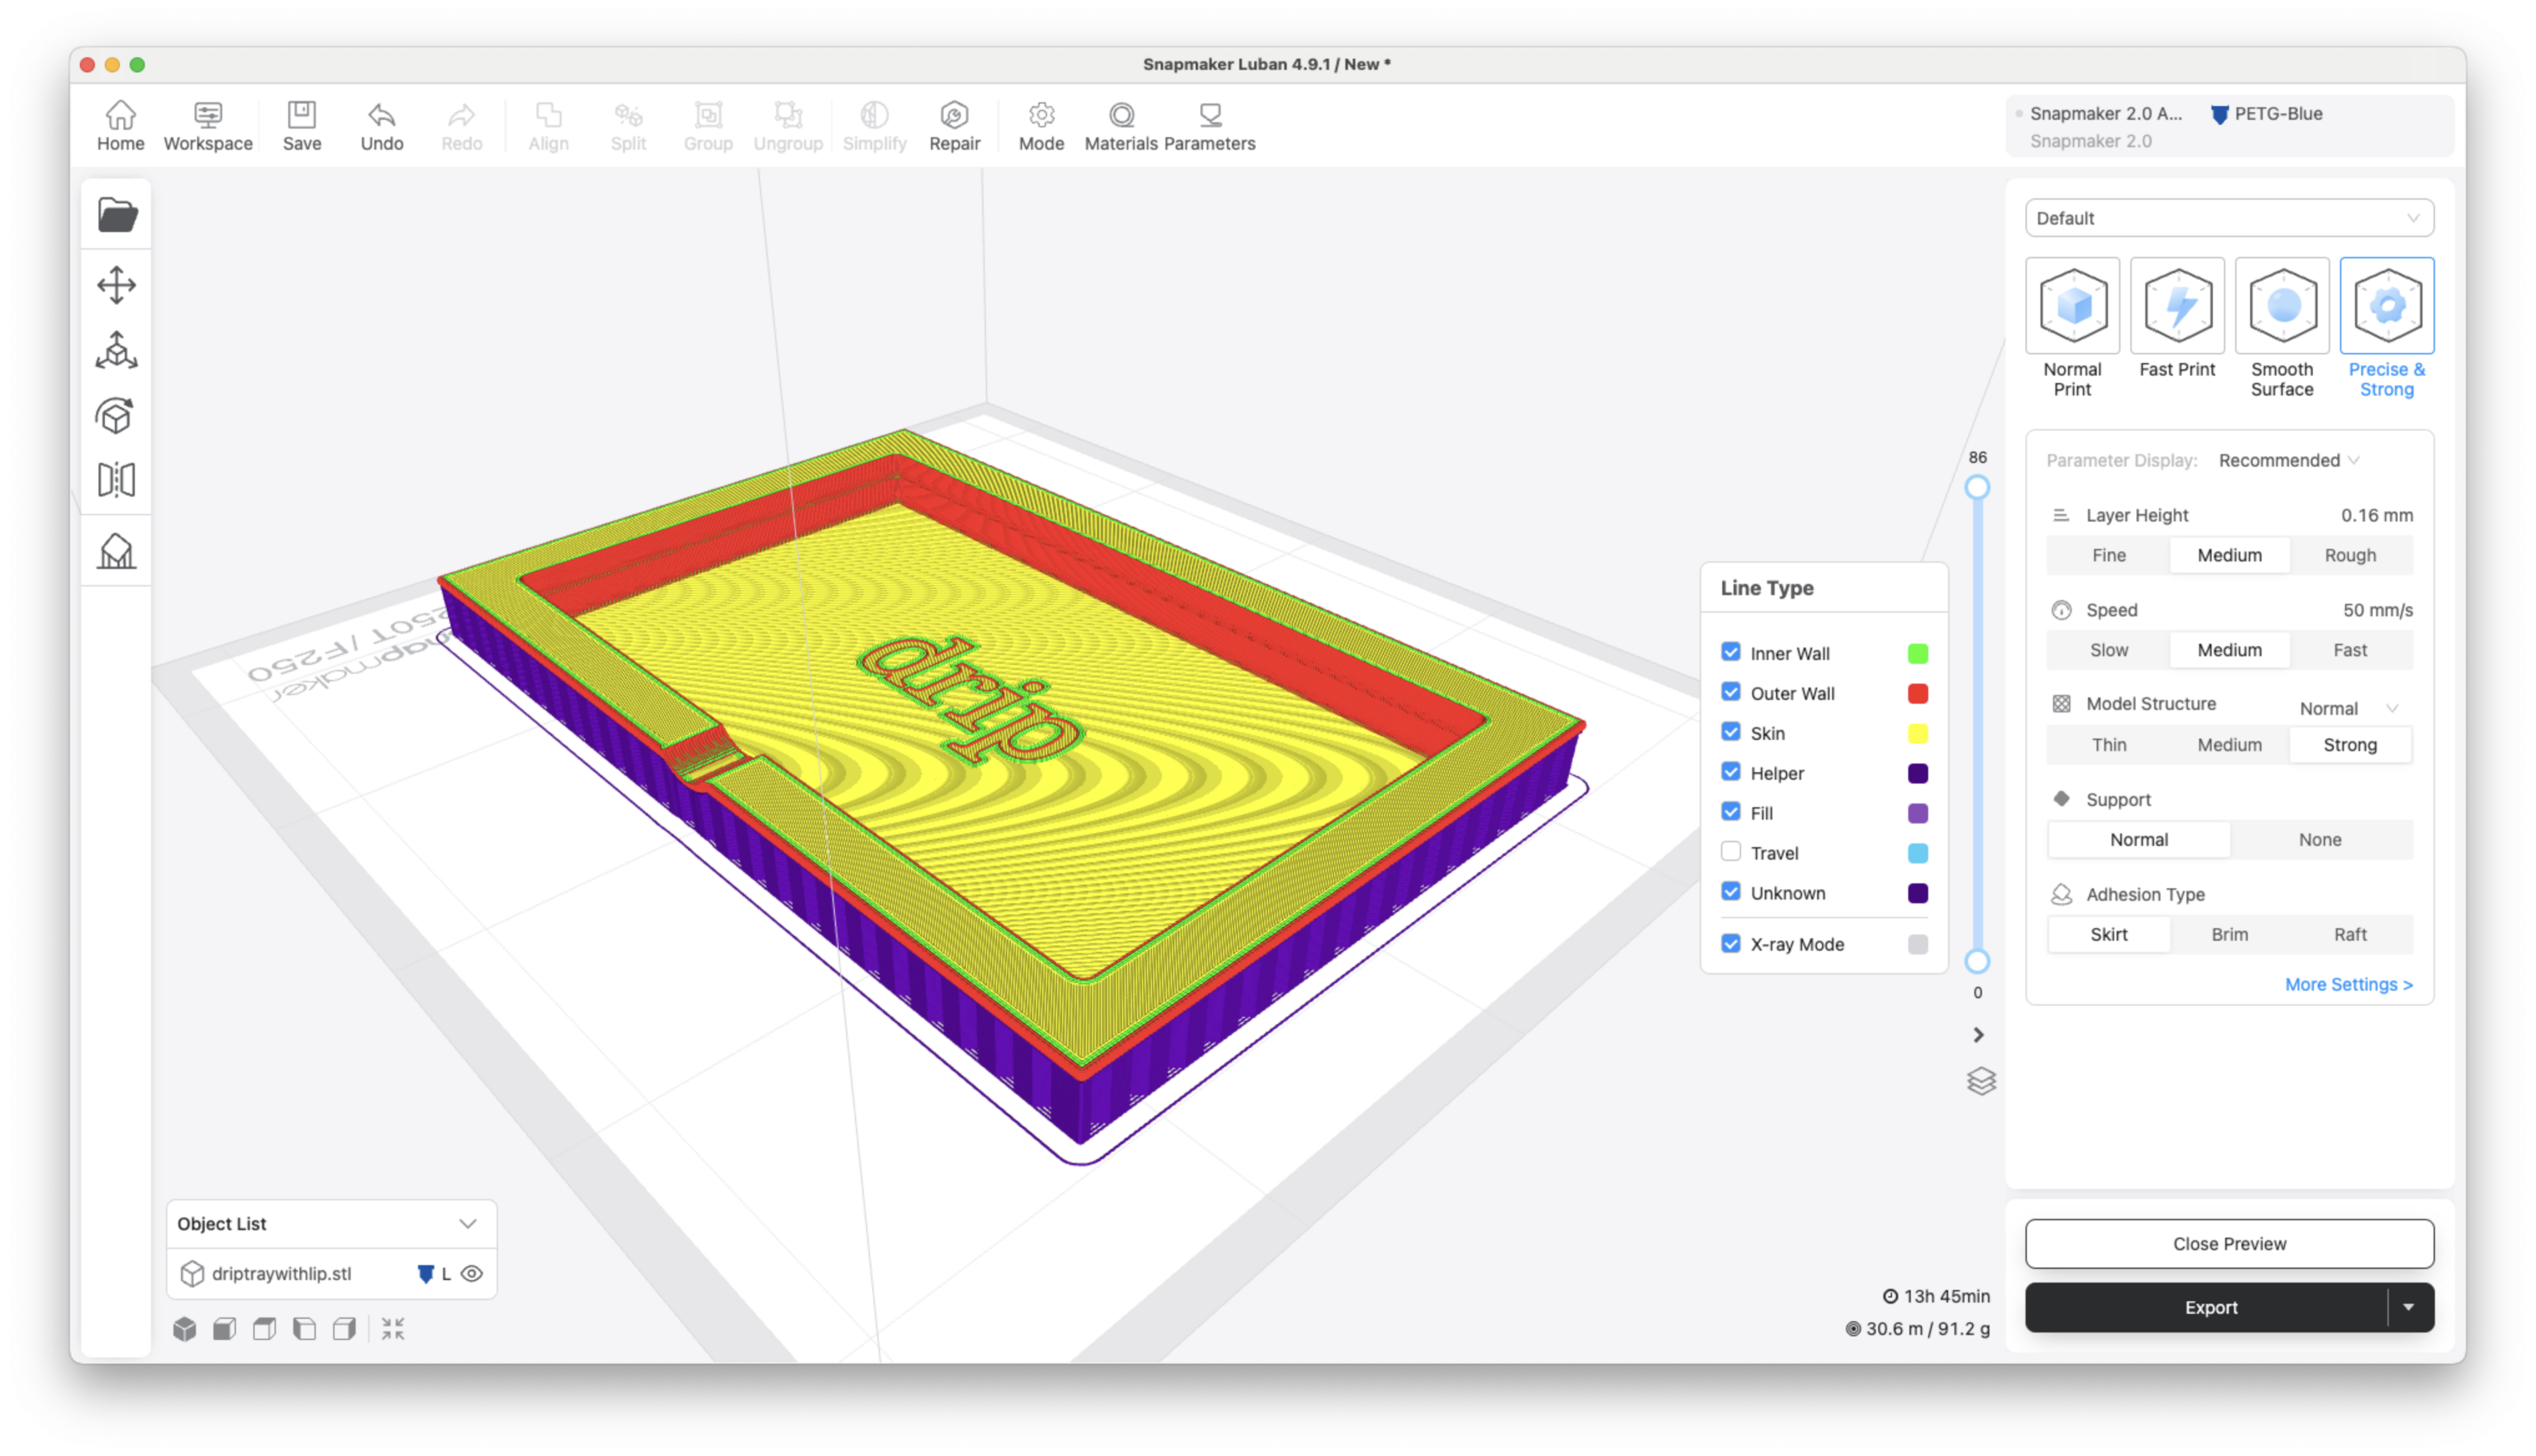2536x1456 pixels.
Task: Switch to the right view cube icon
Action: point(344,1328)
